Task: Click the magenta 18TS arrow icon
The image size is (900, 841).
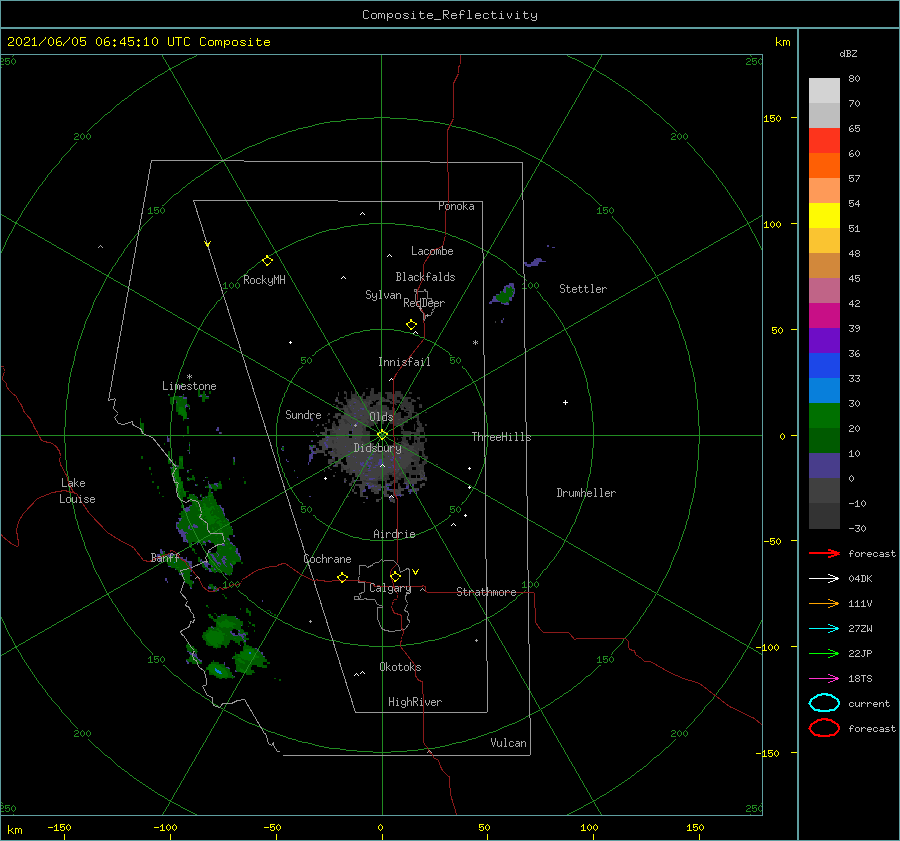Action: 824,679
